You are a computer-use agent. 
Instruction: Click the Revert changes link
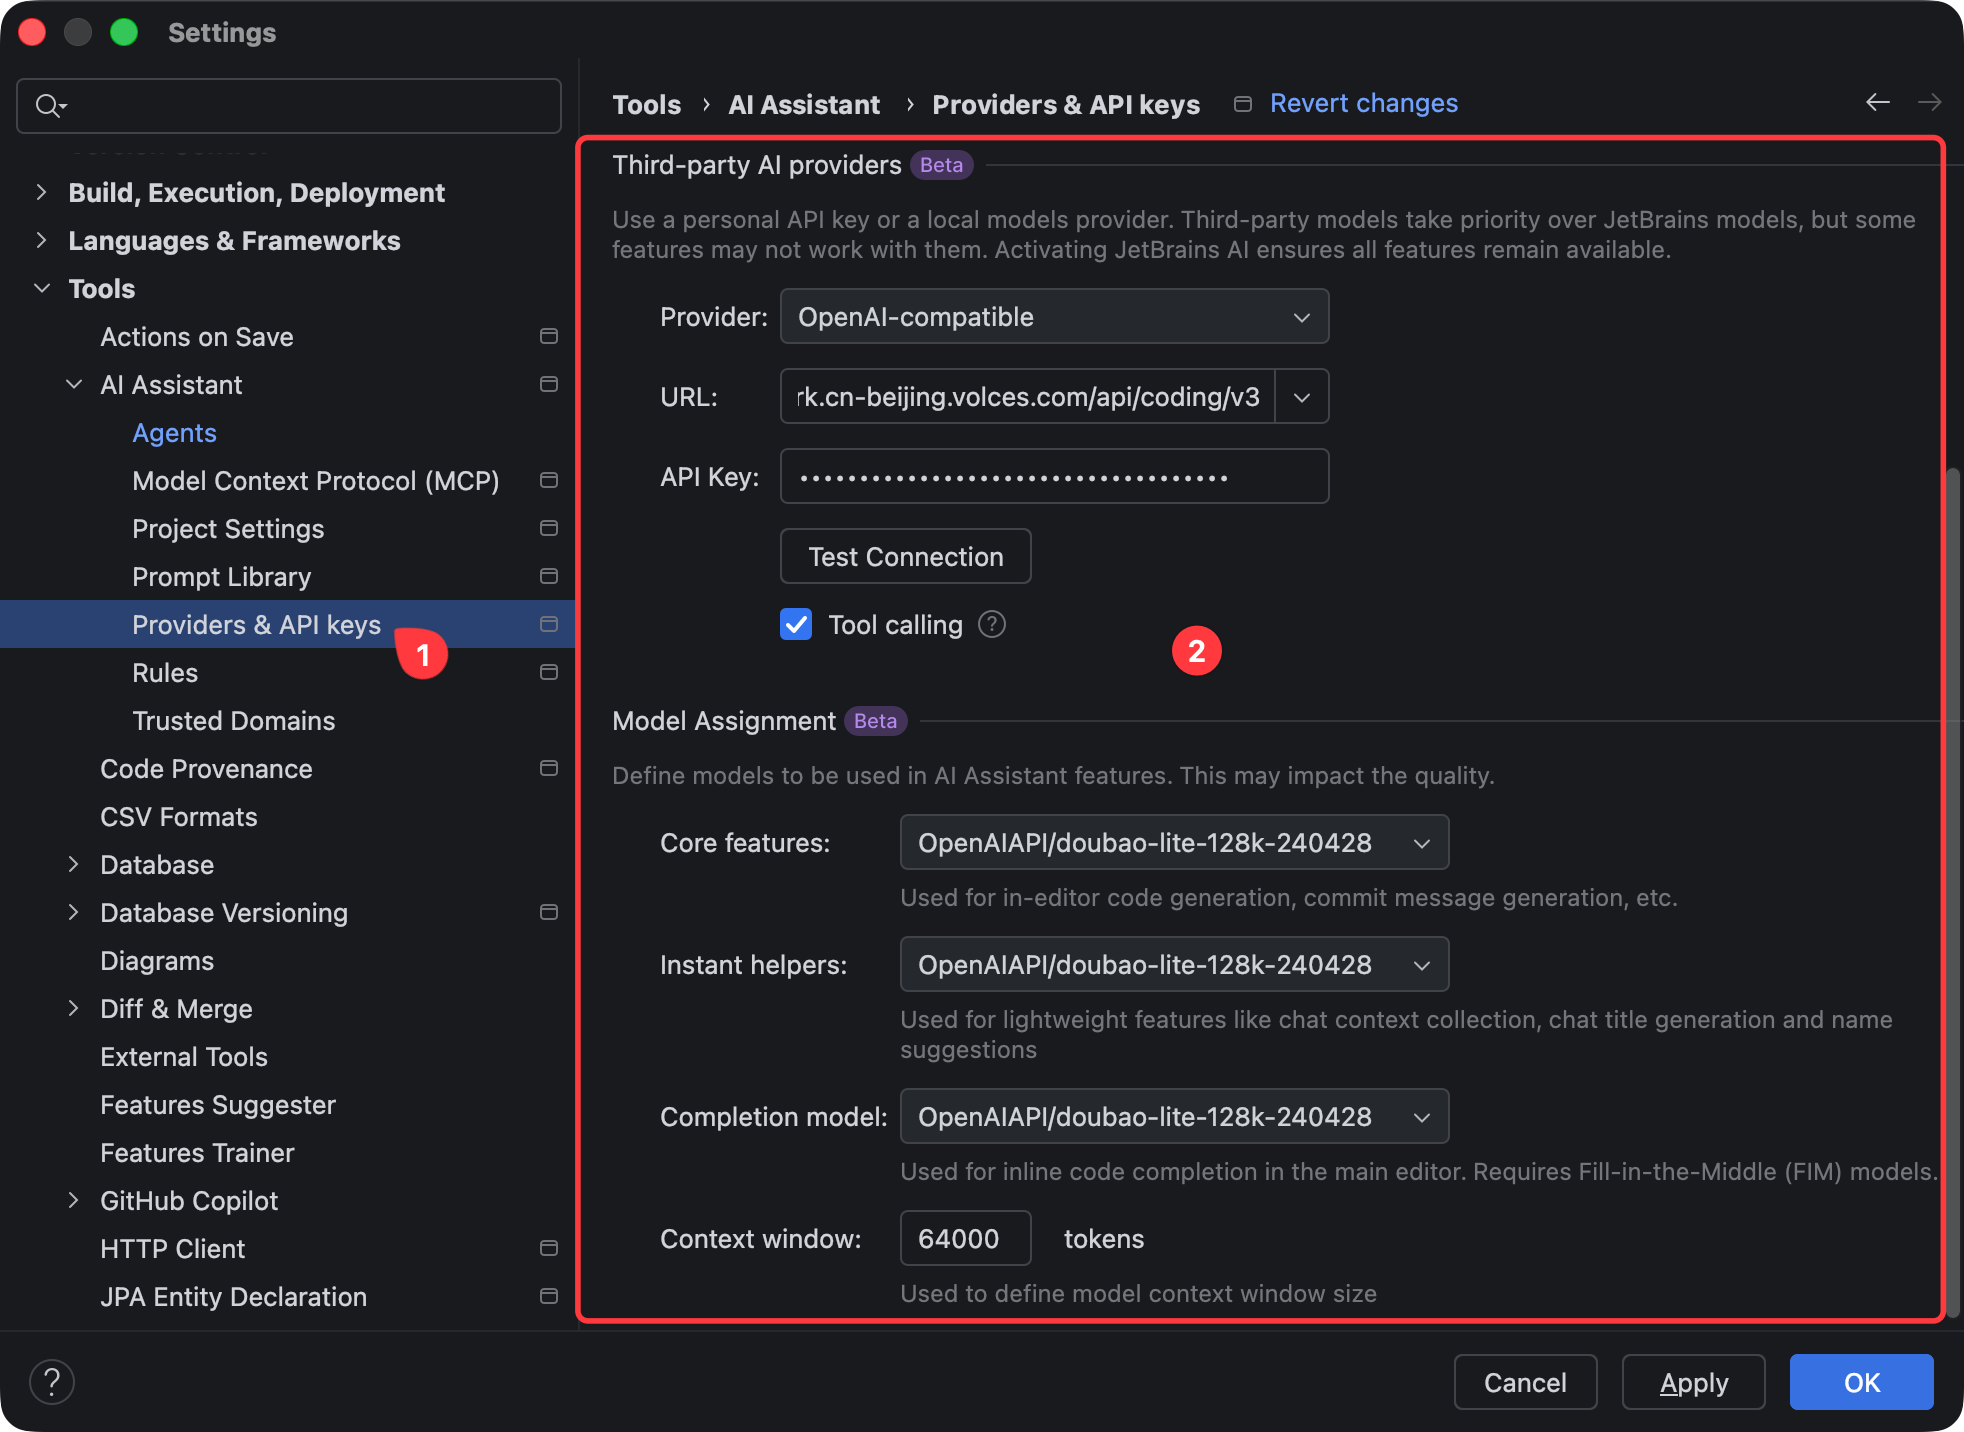pos(1363,103)
